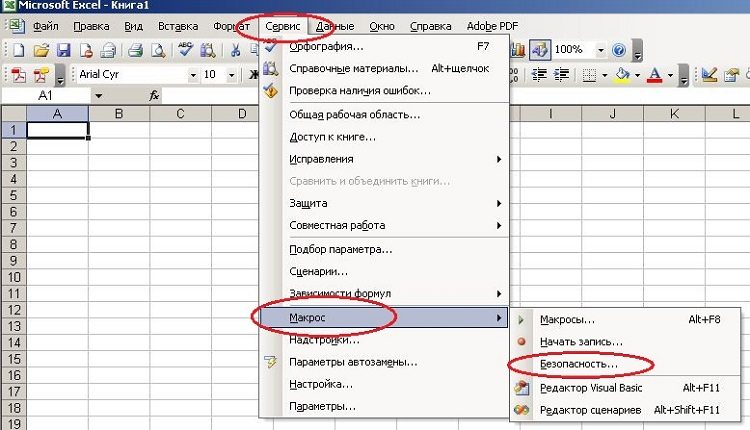
Task: Select Орфография… in the Сервис menu
Action: point(383,46)
